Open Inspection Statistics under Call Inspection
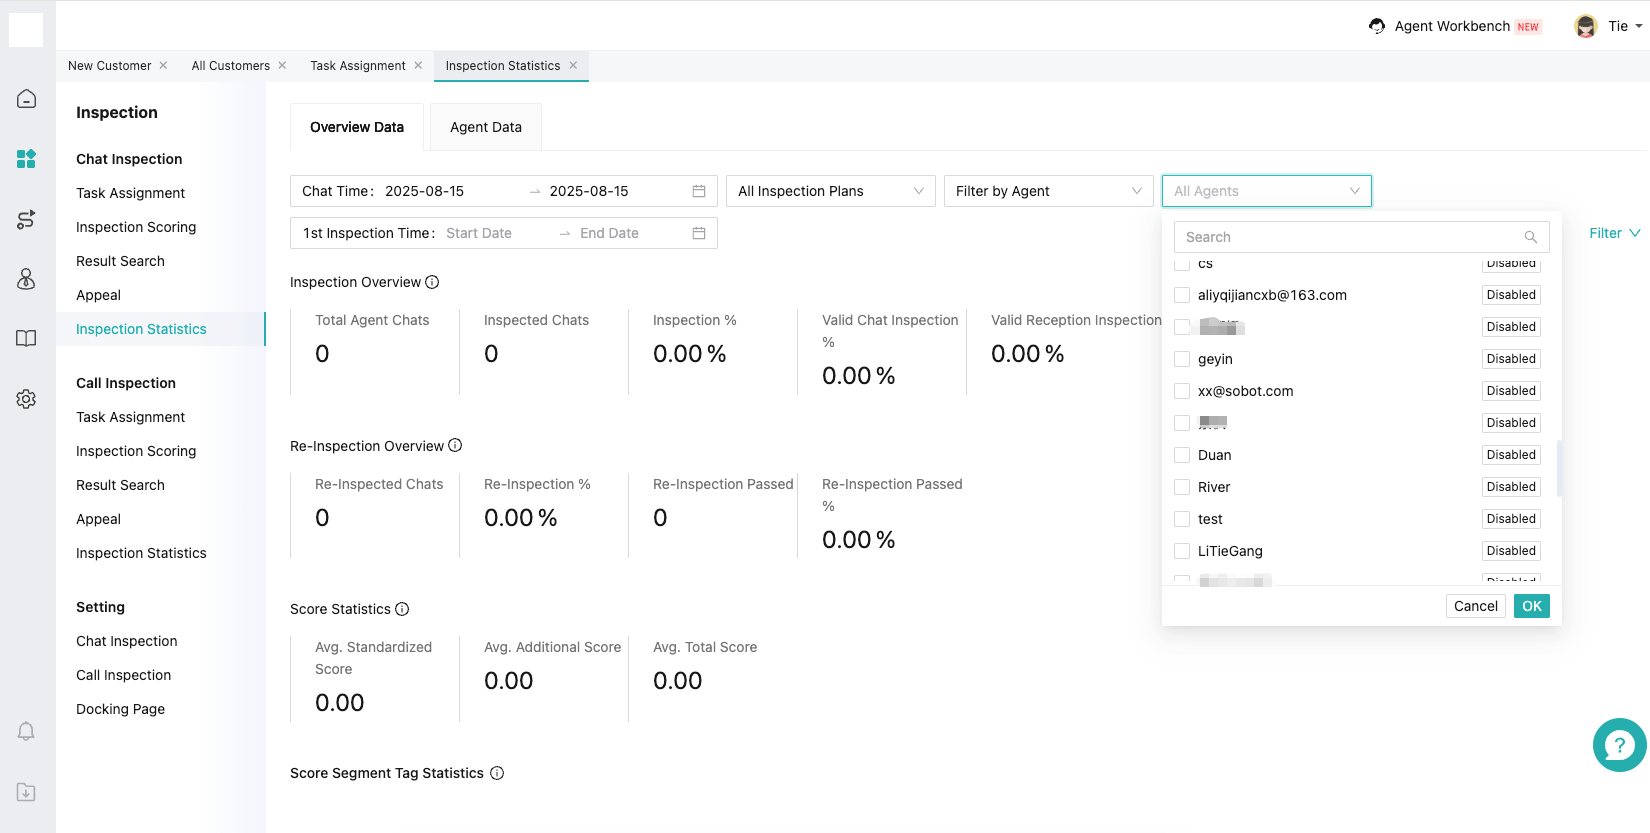 click(141, 553)
